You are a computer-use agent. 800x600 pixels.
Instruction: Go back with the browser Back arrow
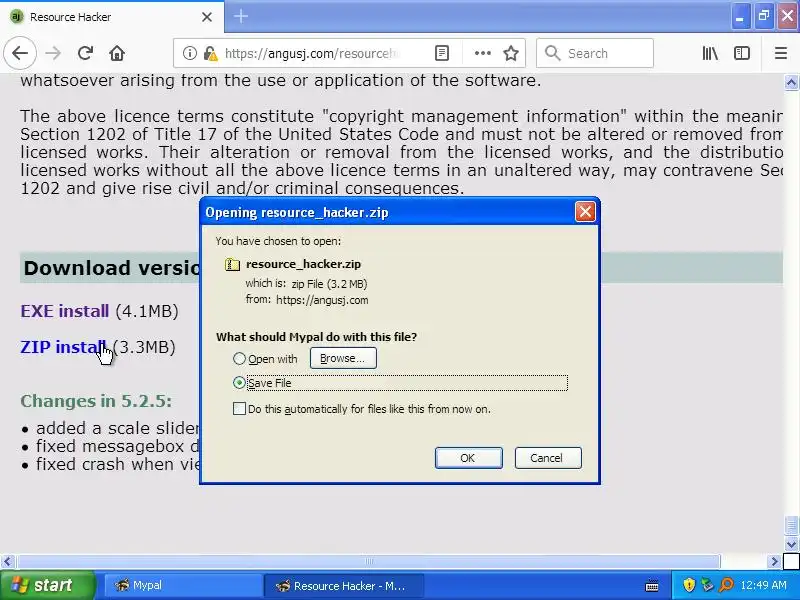(x=20, y=53)
